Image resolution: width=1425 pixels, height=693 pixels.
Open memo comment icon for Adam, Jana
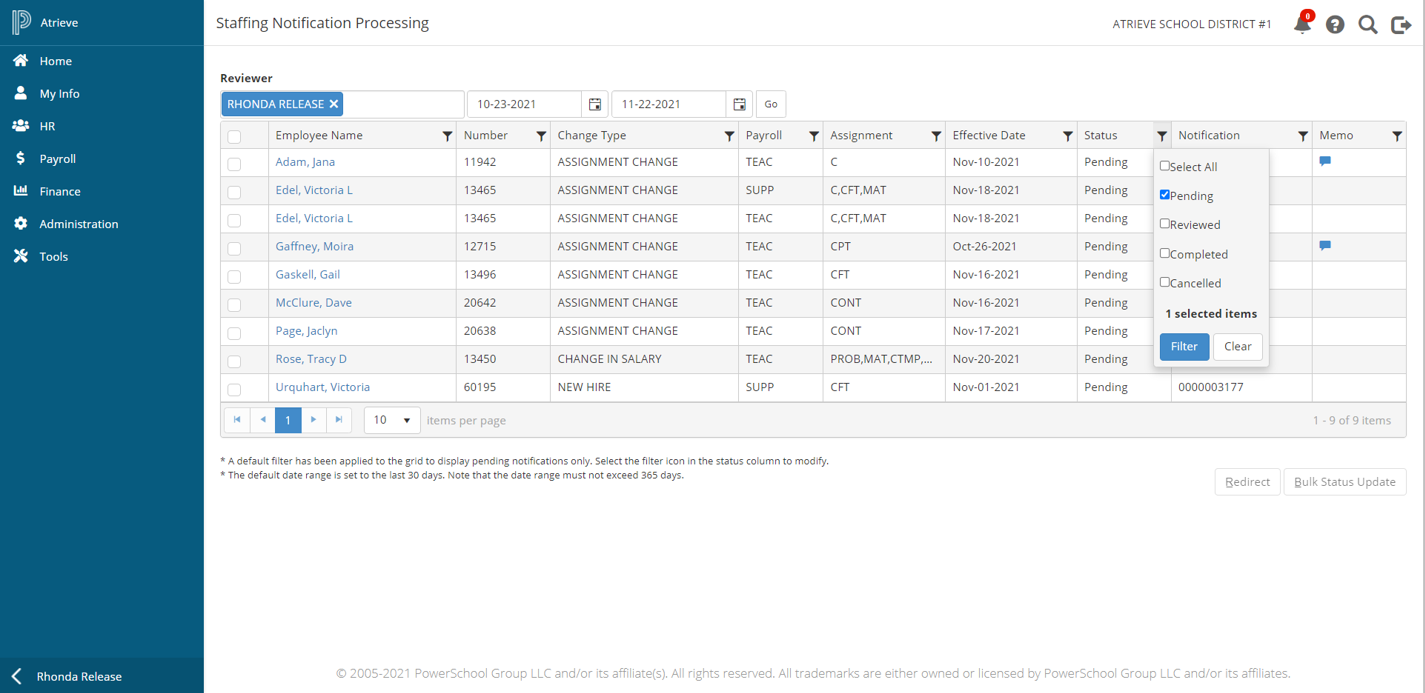pyautogui.click(x=1325, y=161)
